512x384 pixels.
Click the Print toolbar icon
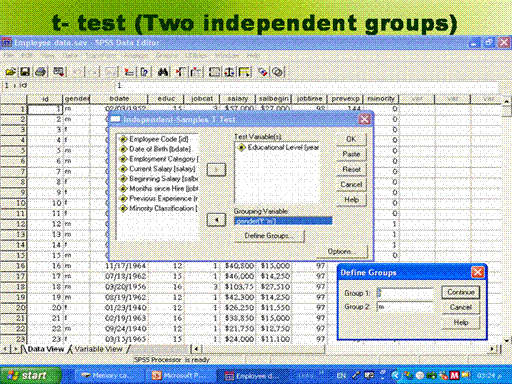coord(41,72)
